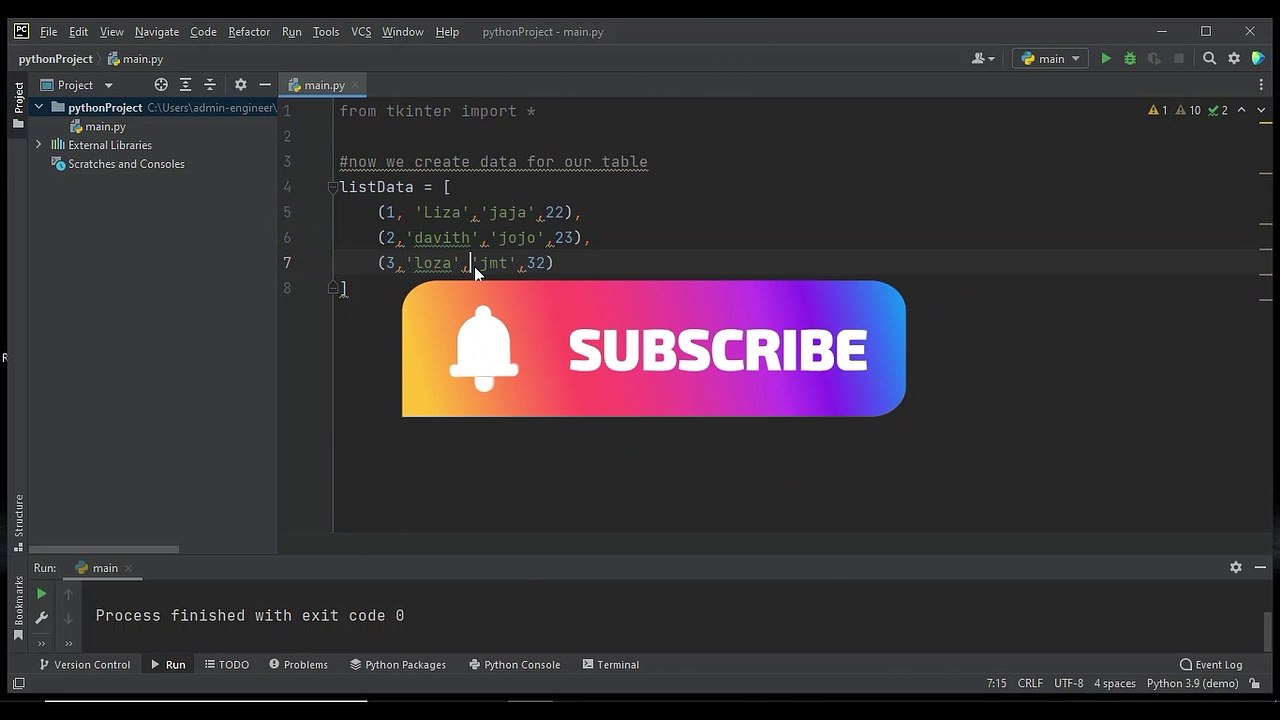Switch to the main.py editor tab
This screenshot has width=1280, height=720.
[x=324, y=85]
